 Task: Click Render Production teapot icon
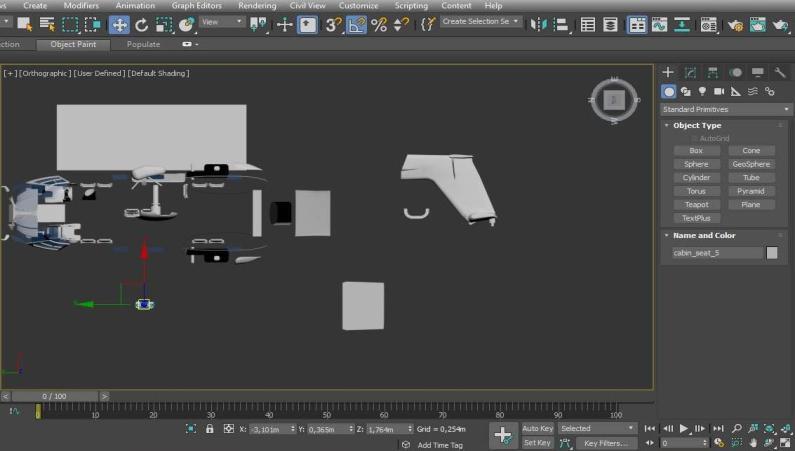tap(780, 24)
